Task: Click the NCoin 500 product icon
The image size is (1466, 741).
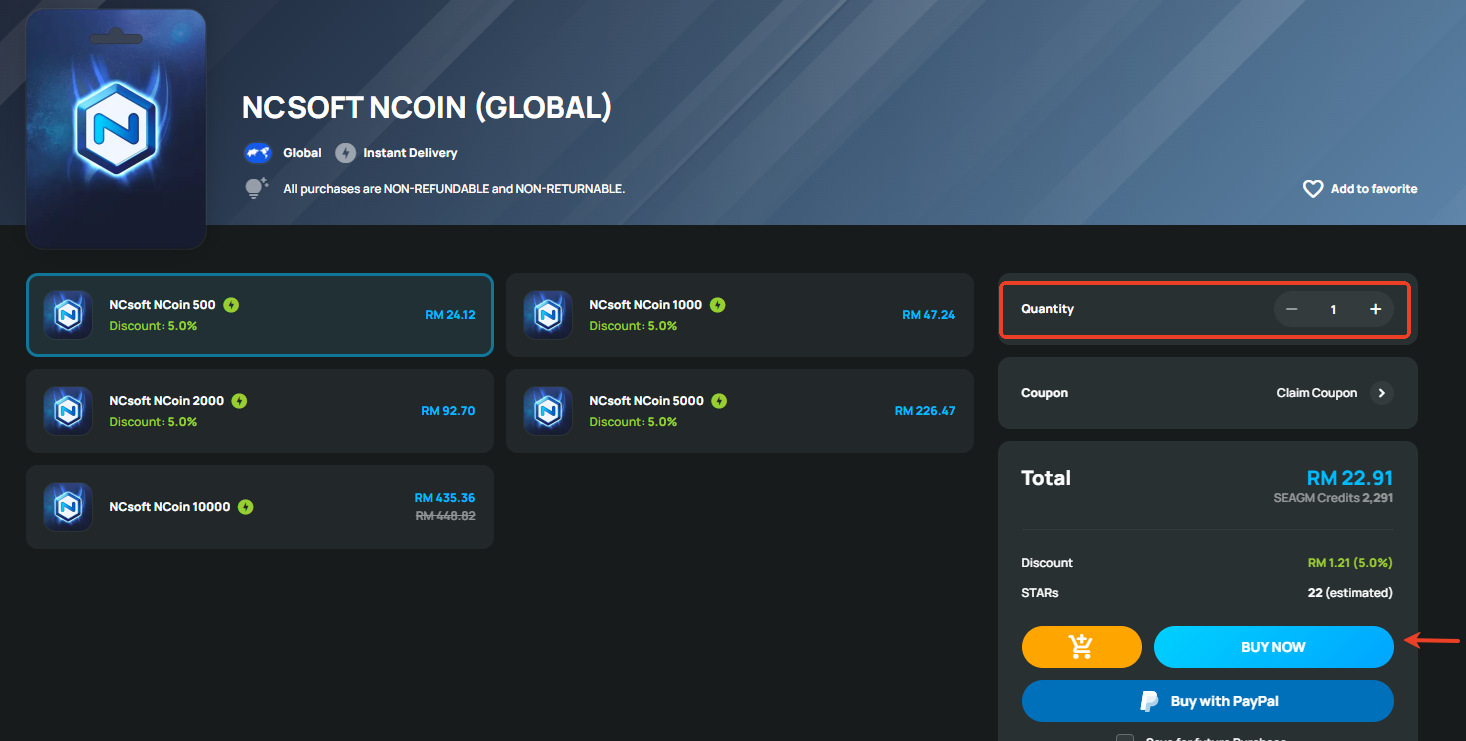Action: point(68,315)
